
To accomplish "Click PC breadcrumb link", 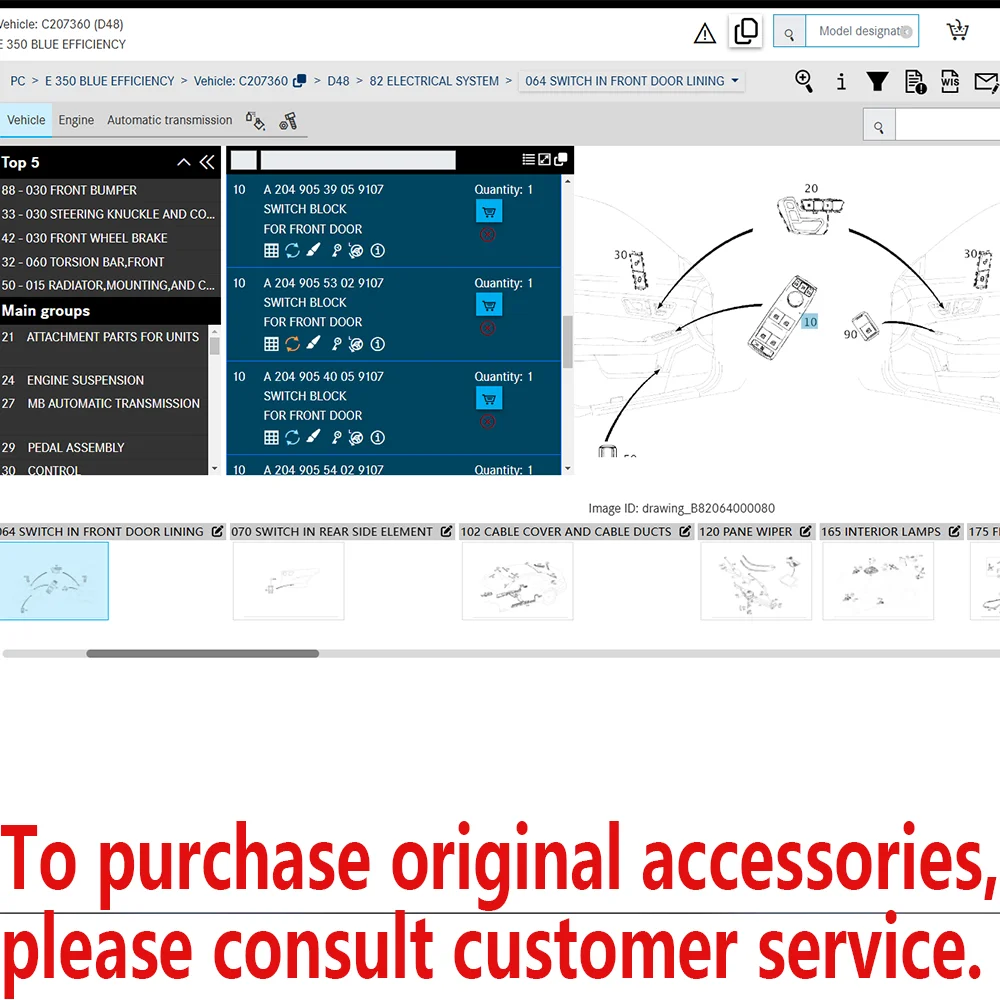I will (x=18, y=81).
